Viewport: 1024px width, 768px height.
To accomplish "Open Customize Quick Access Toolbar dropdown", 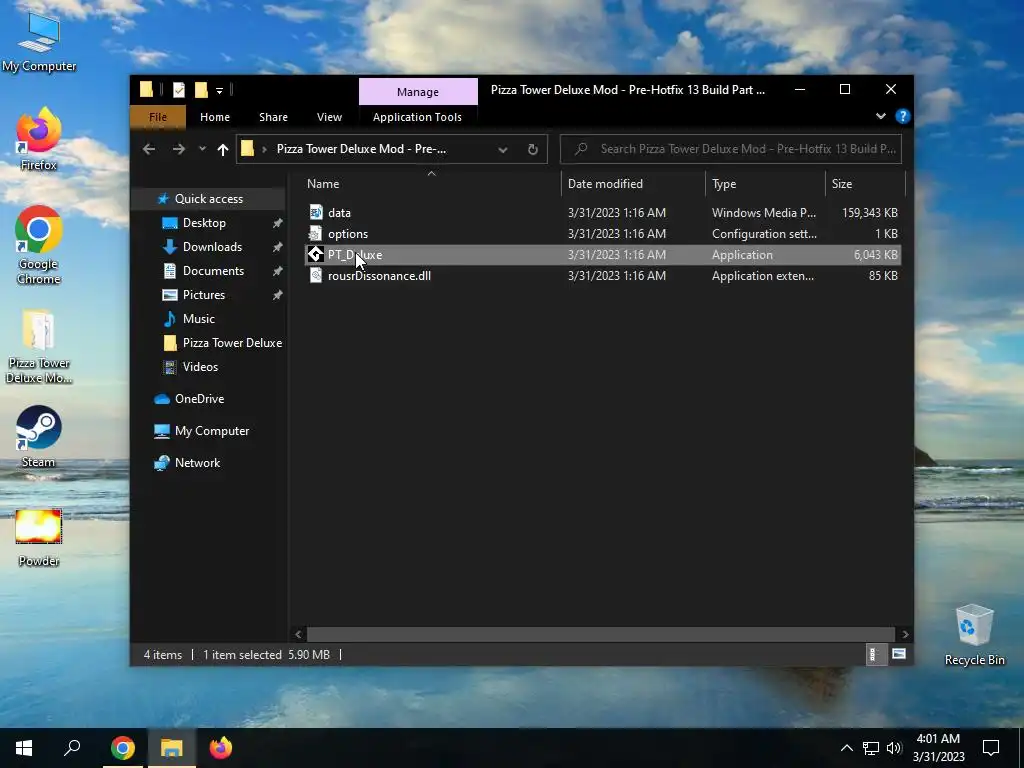I will coord(219,91).
